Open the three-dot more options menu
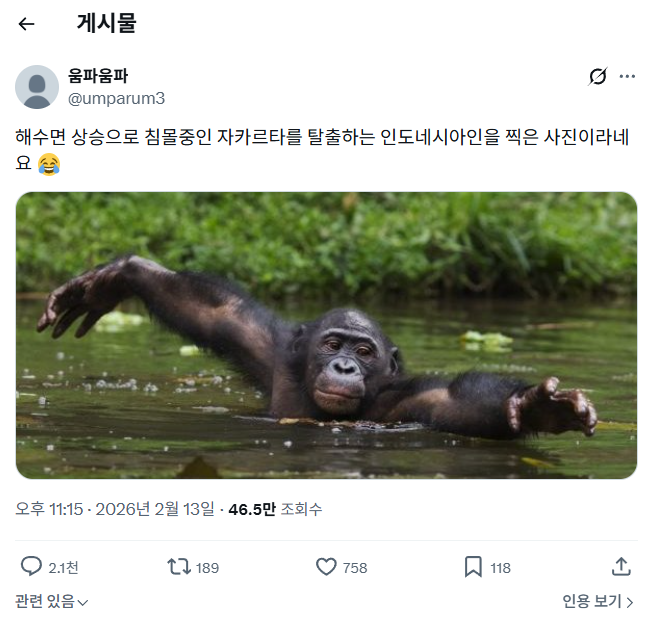Viewport: 654px width, 624px height. coord(628,77)
